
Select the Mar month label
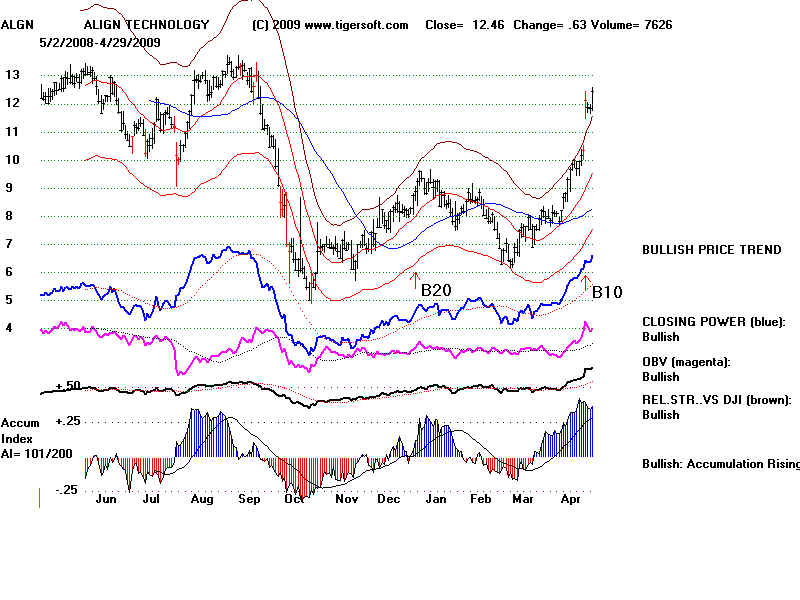pyautogui.click(x=522, y=499)
